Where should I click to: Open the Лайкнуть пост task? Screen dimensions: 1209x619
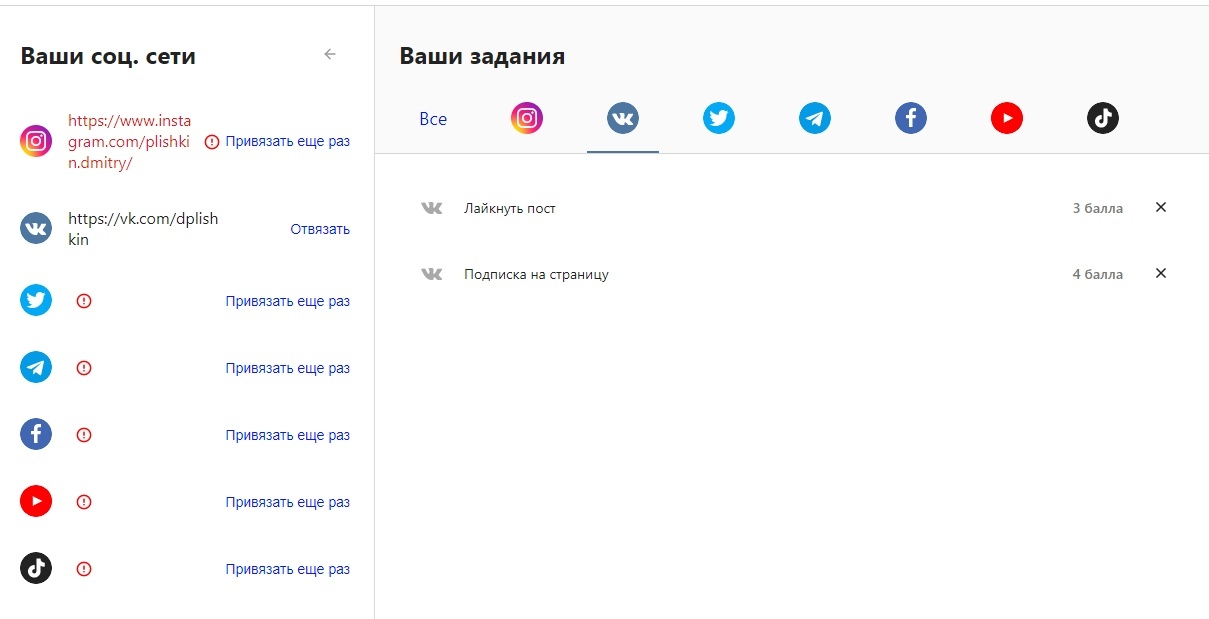click(x=510, y=209)
